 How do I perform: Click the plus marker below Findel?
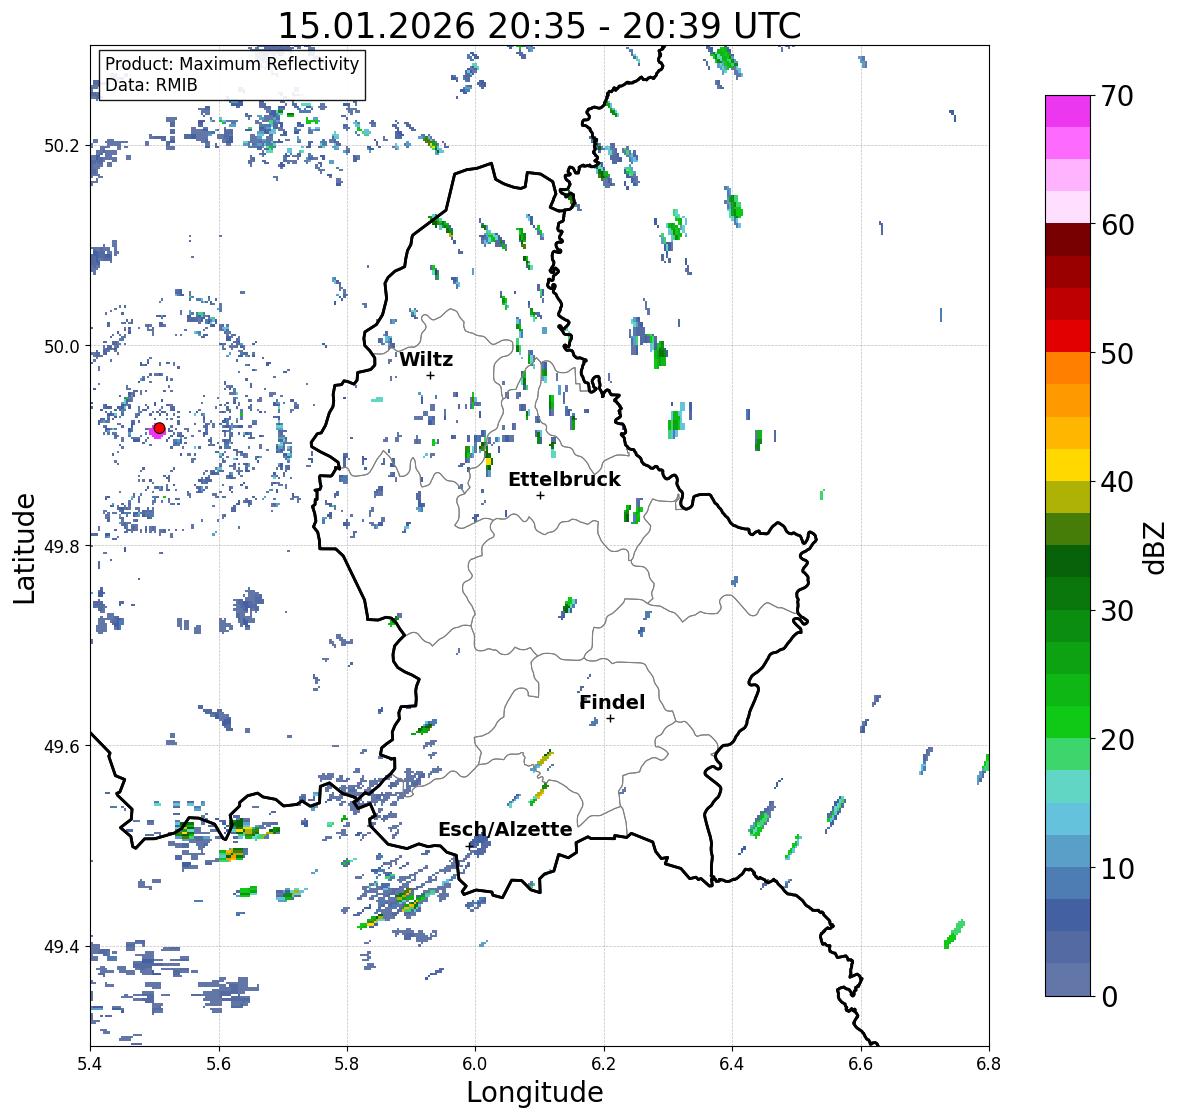tap(611, 719)
